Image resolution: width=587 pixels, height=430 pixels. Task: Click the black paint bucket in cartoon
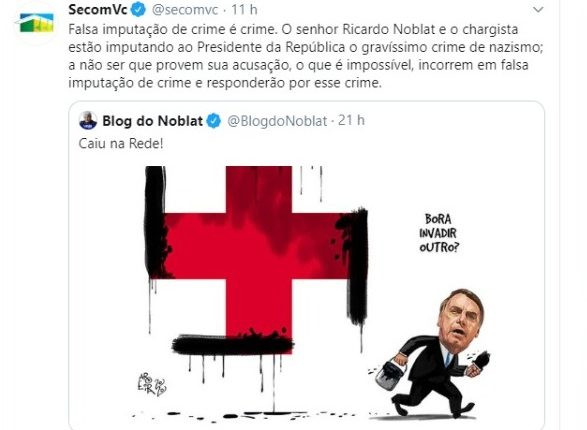coord(390,373)
